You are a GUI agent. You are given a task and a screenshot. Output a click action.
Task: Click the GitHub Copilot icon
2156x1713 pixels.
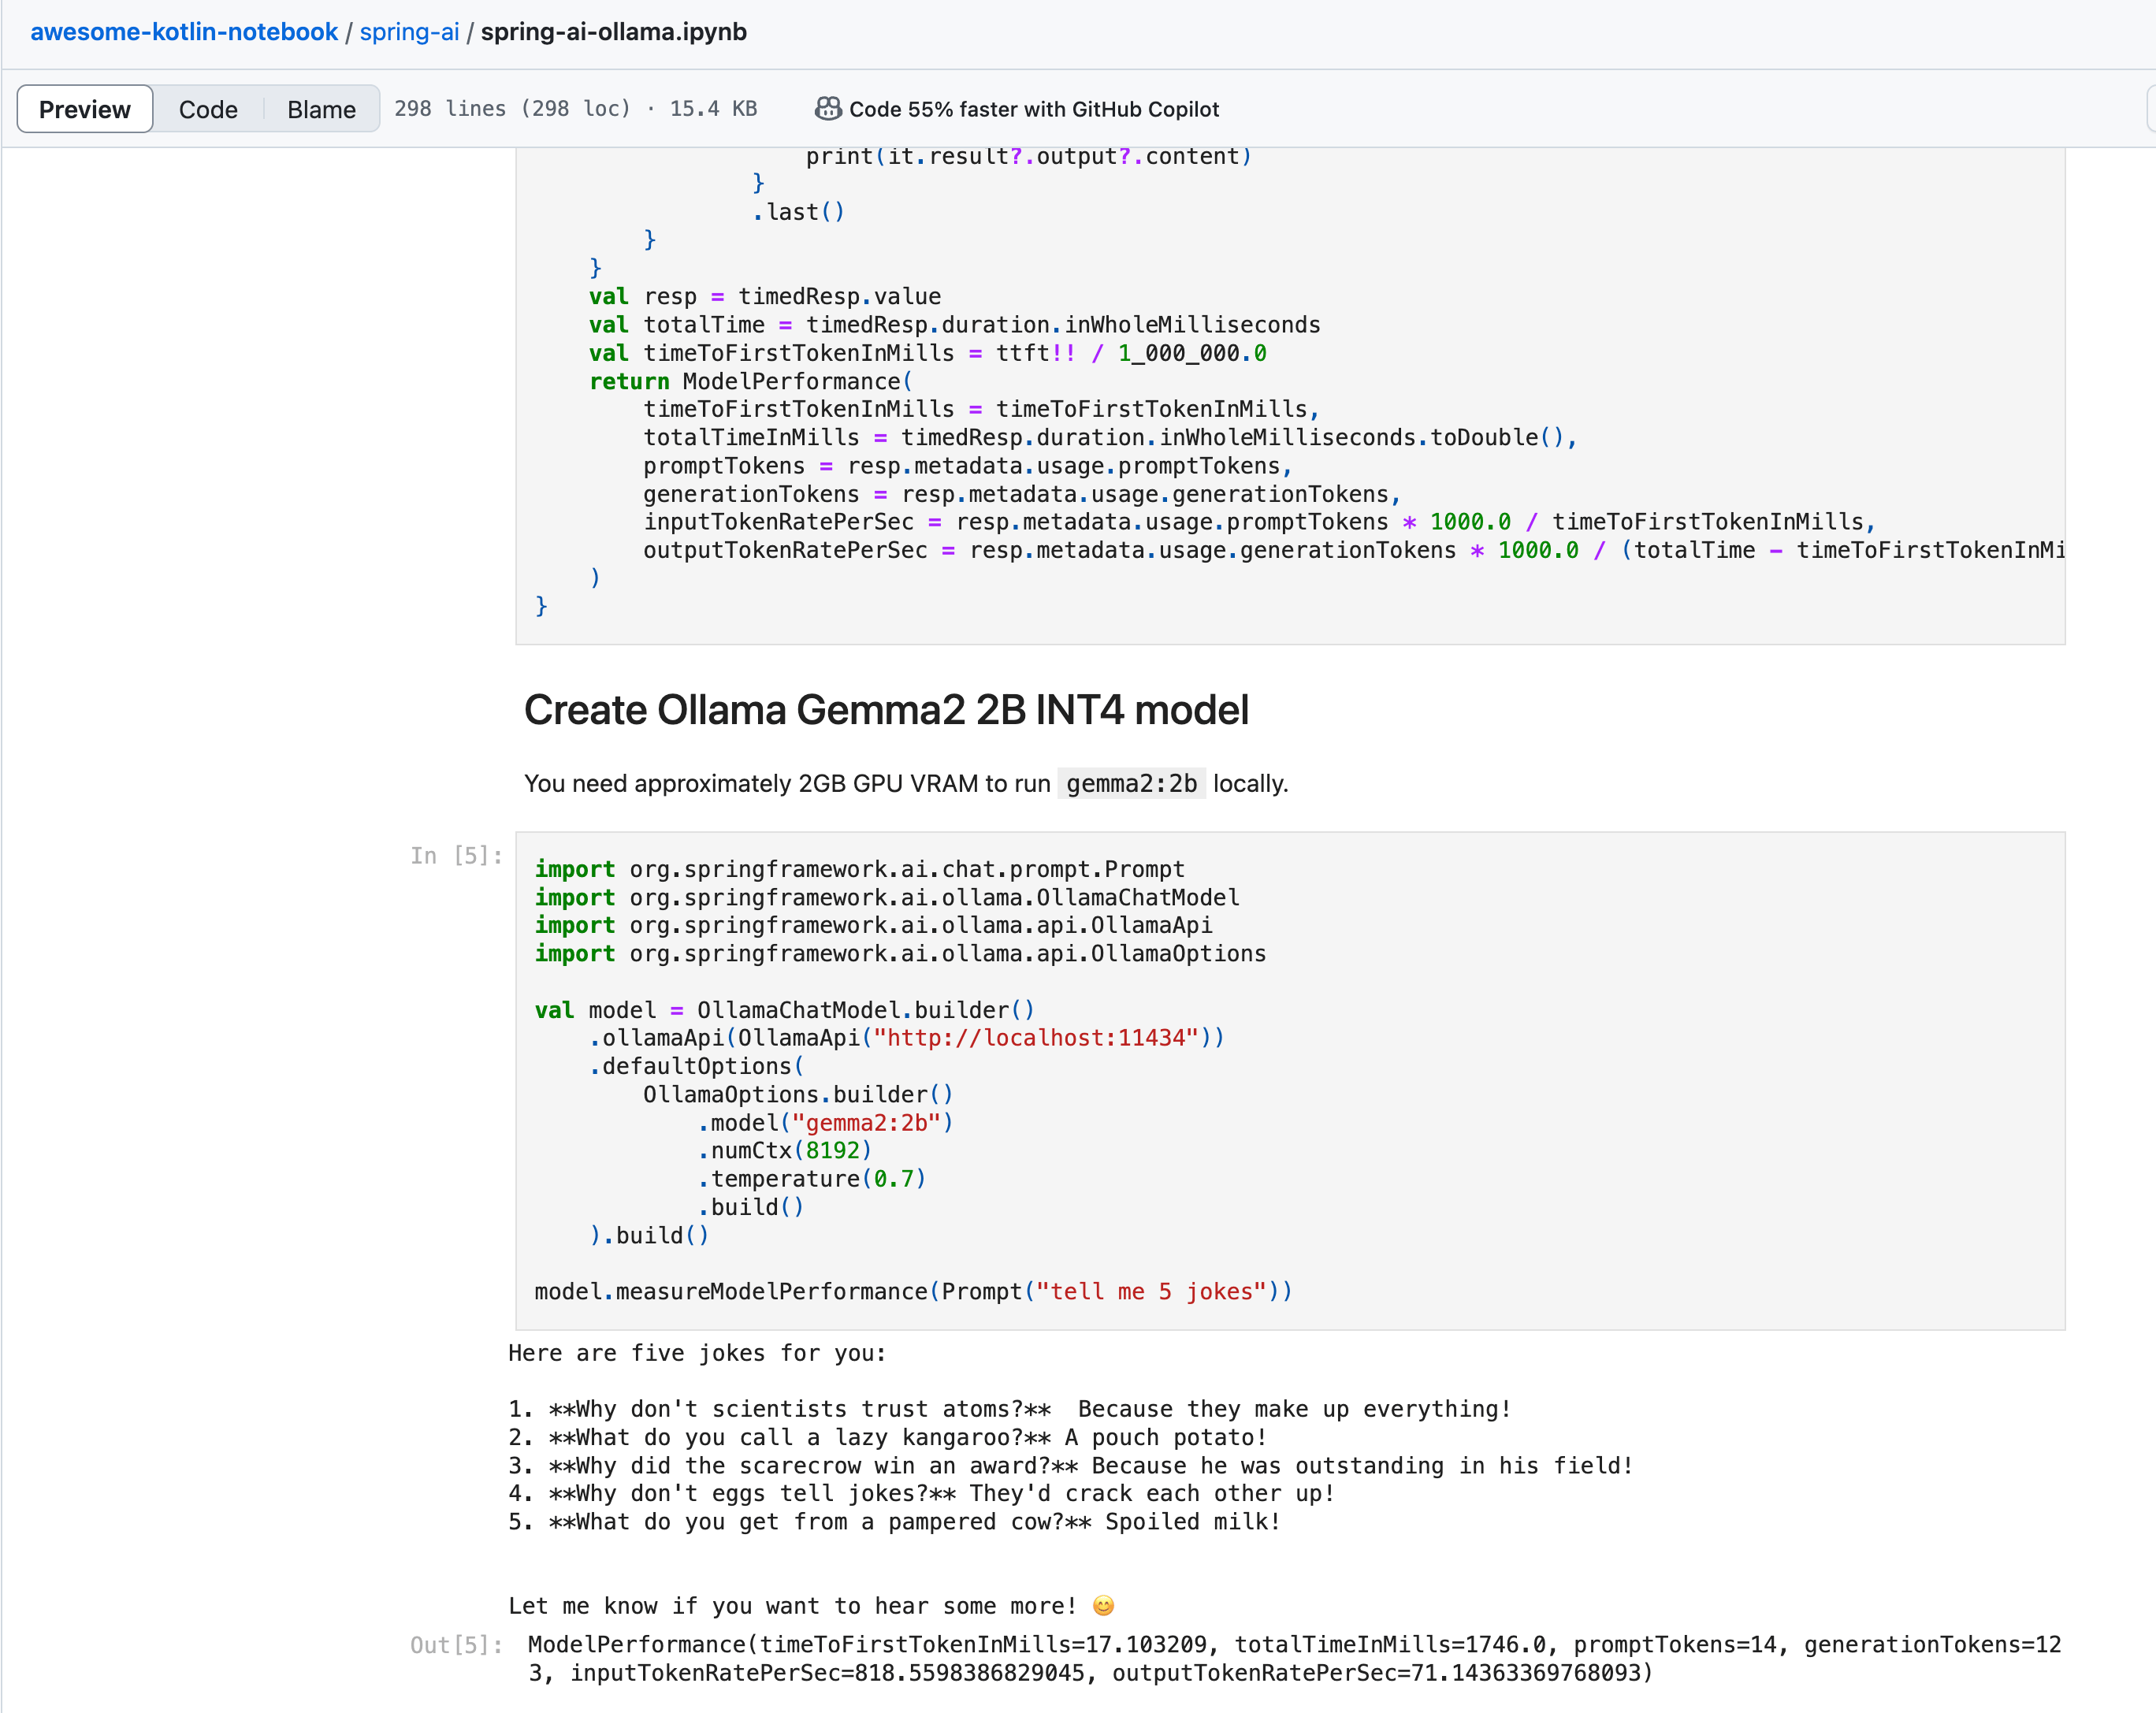(x=828, y=108)
